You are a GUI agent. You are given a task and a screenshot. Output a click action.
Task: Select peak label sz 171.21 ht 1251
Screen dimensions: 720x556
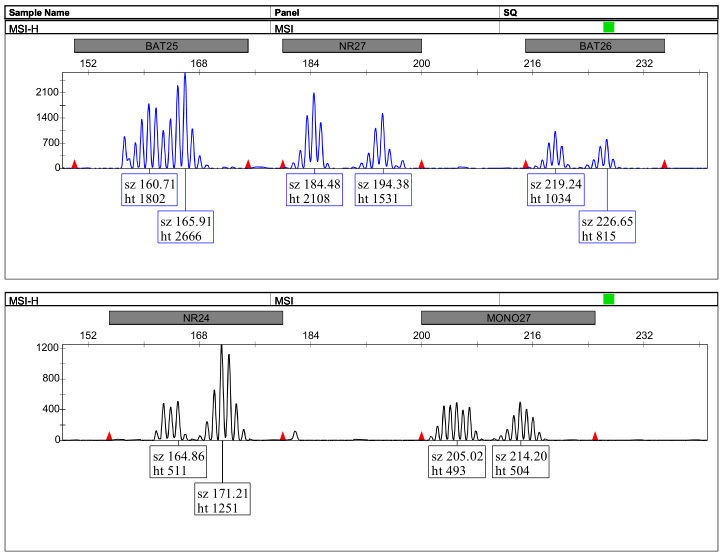pos(222,500)
